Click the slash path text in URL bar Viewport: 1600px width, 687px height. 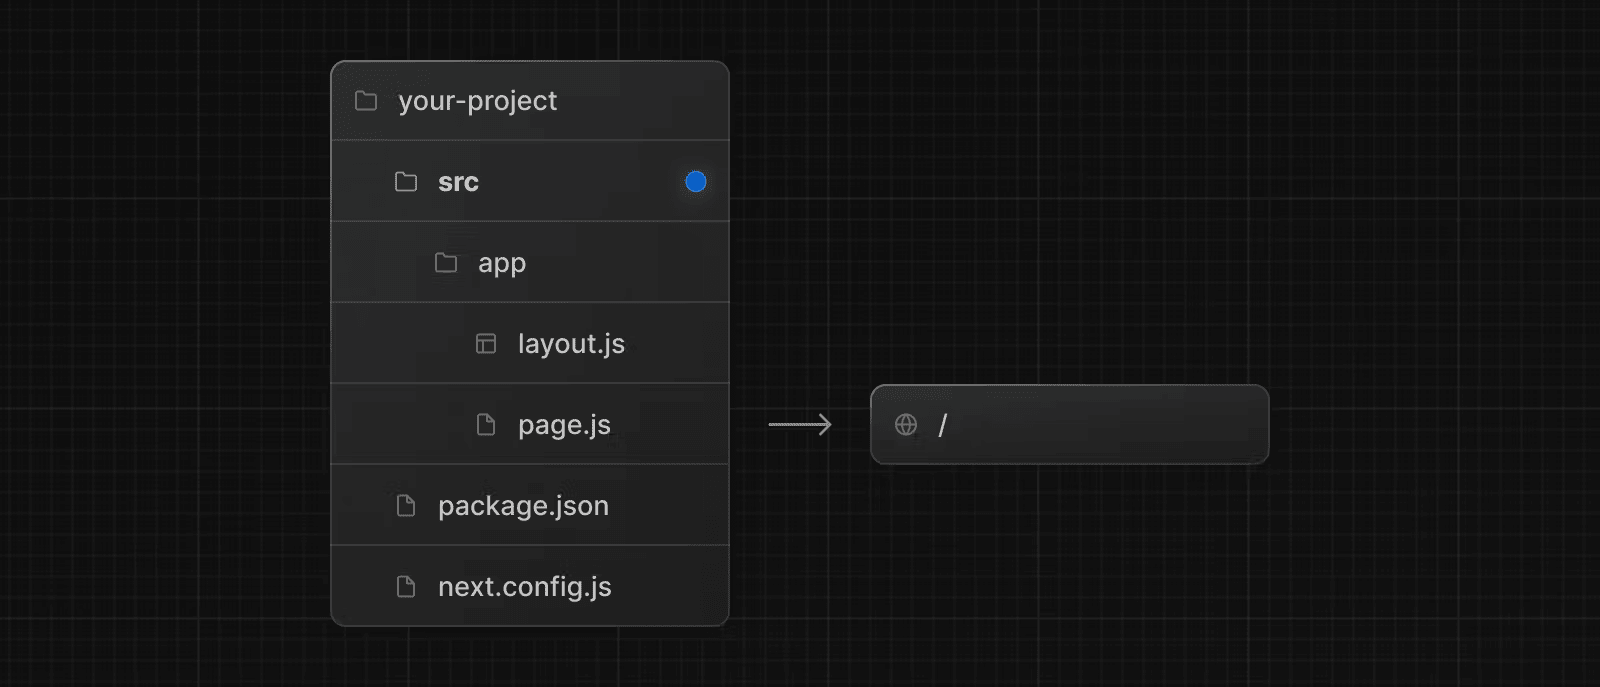[x=942, y=425]
